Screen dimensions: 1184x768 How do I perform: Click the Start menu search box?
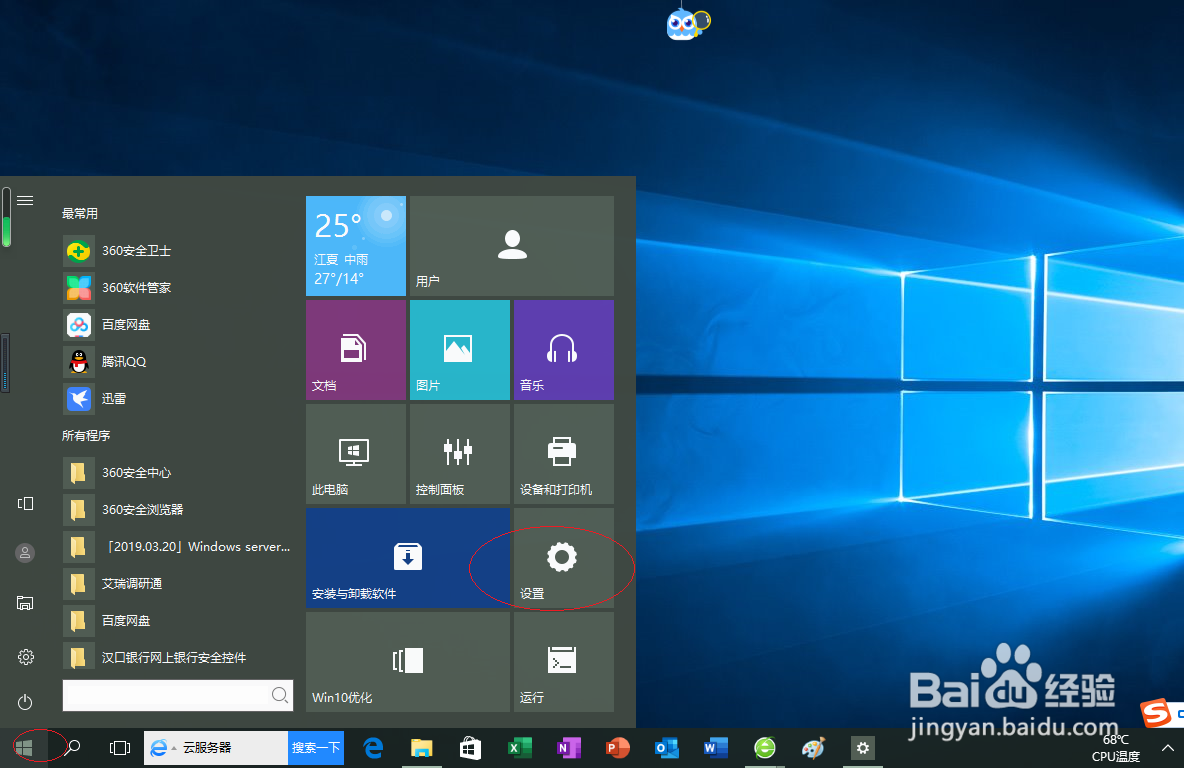(x=178, y=694)
